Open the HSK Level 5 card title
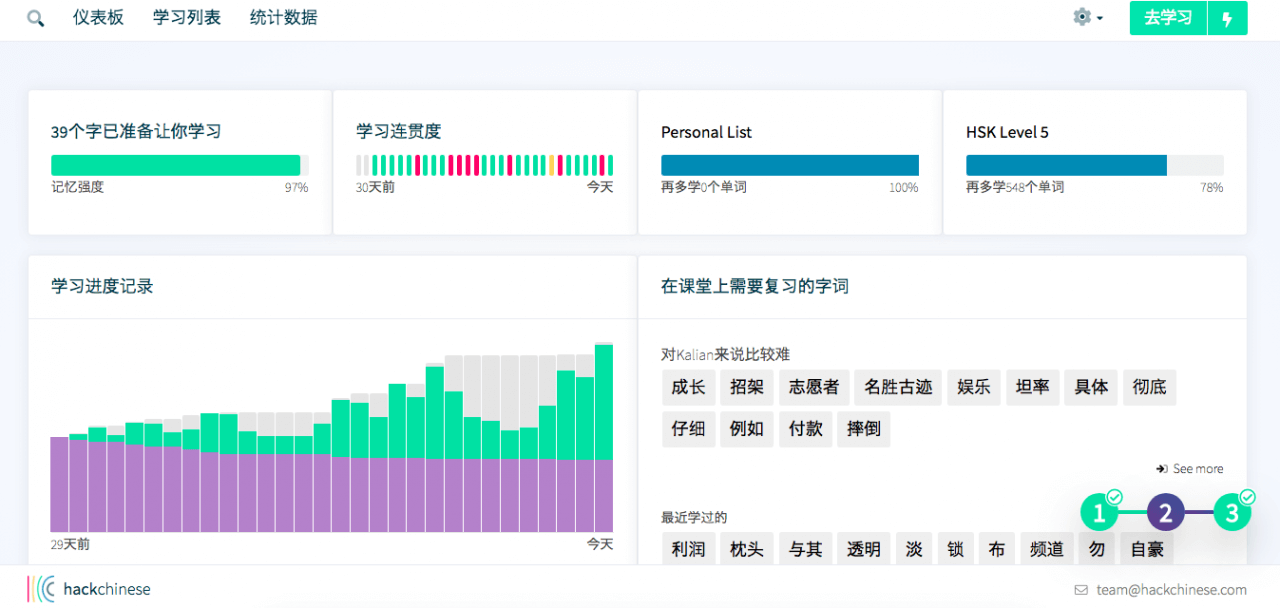Image resolution: width=1280 pixels, height=608 pixels. 1007,132
